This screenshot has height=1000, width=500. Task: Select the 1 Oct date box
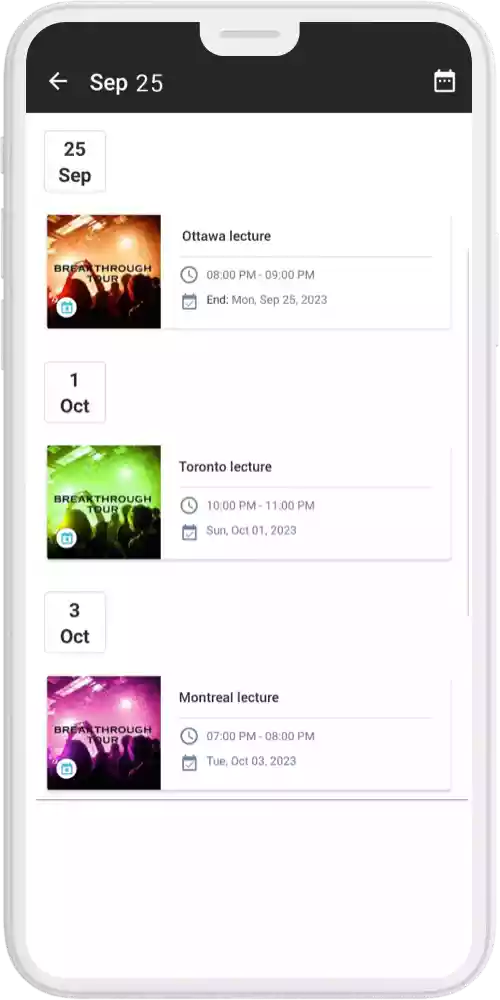pyautogui.click(x=75, y=392)
